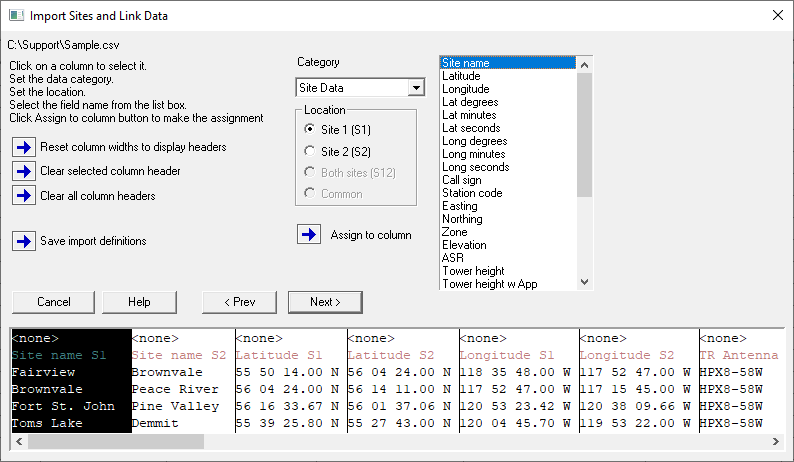Click the app icon in title bar
Image resolution: width=794 pixels, height=462 pixels.
15,16
